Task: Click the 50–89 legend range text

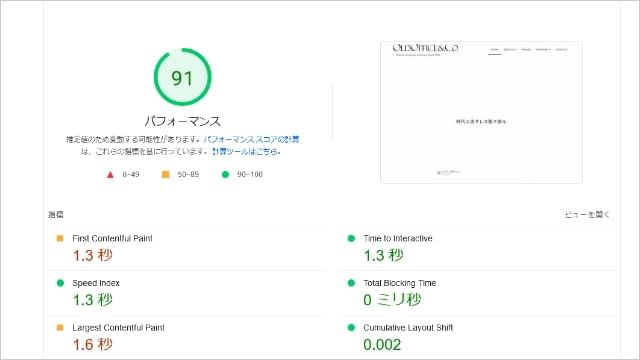Action: (x=188, y=174)
